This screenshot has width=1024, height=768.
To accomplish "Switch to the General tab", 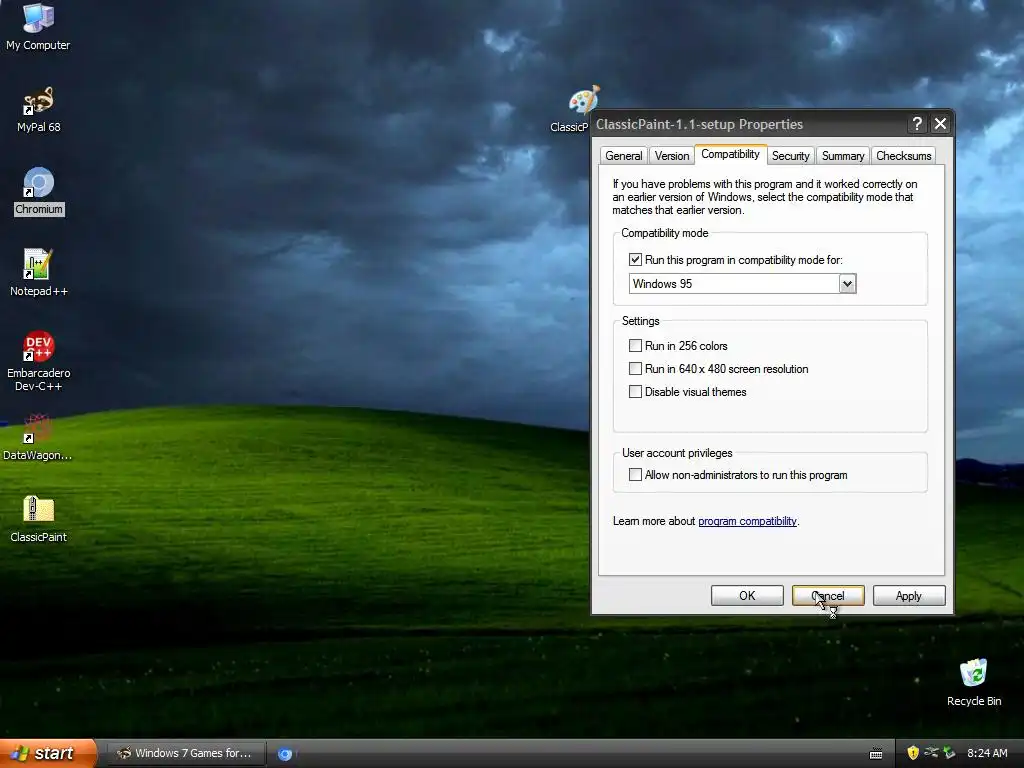I will (x=623, y=155).
